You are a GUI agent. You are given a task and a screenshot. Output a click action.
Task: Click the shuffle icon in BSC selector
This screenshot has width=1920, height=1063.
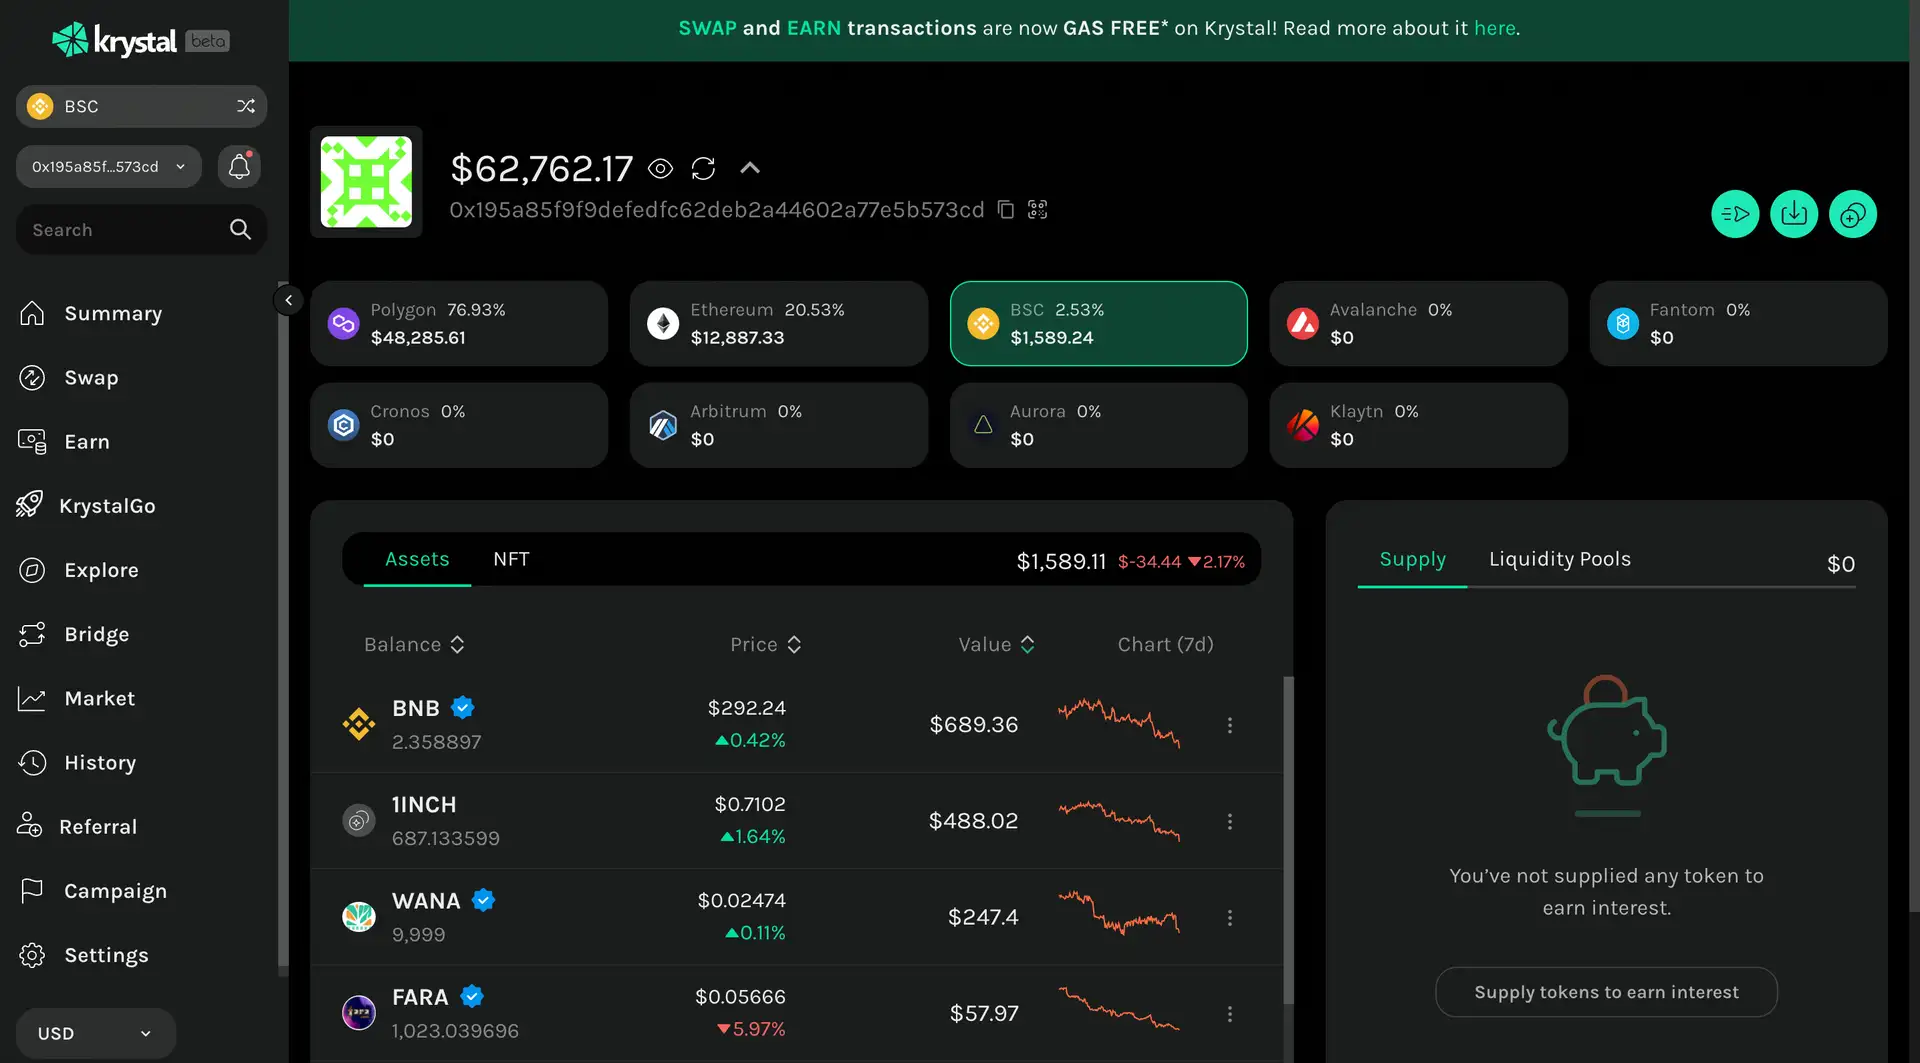click(246, 106)
